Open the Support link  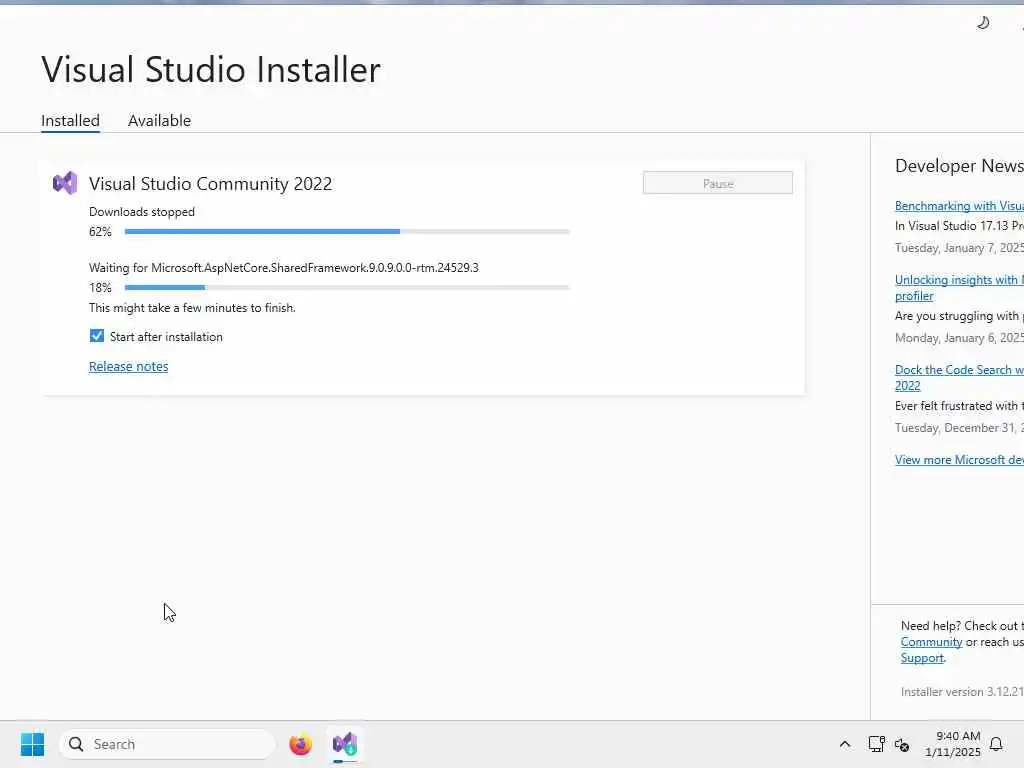coord(922,658)
